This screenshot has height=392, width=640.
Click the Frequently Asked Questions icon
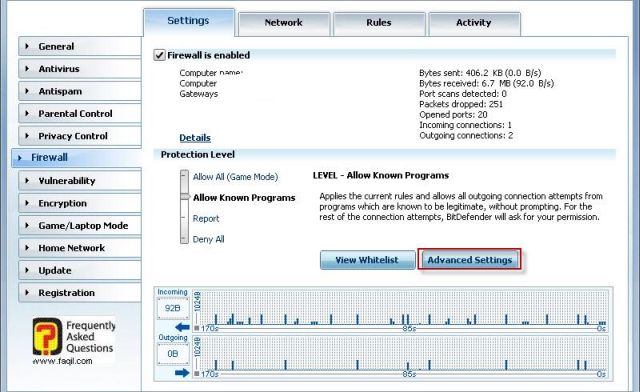[47, 336]
